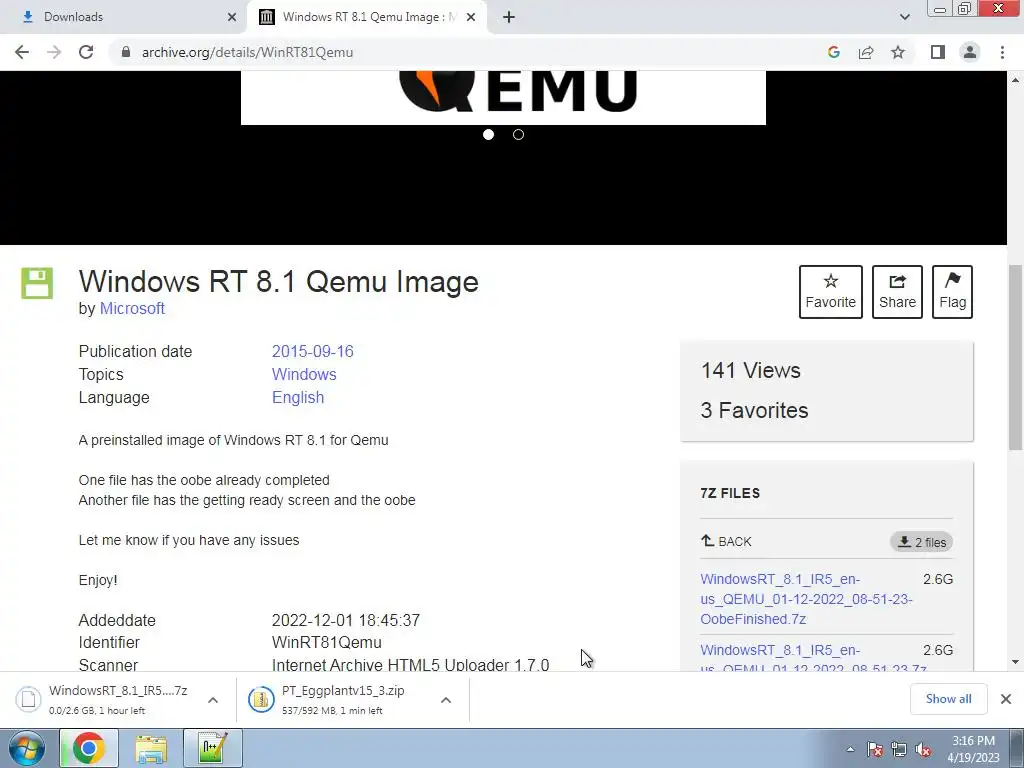Select the Windows RT 8.1 Qemu Image tab
Viewport: 1024px width, 768px height.
click(x=367, y=17)
